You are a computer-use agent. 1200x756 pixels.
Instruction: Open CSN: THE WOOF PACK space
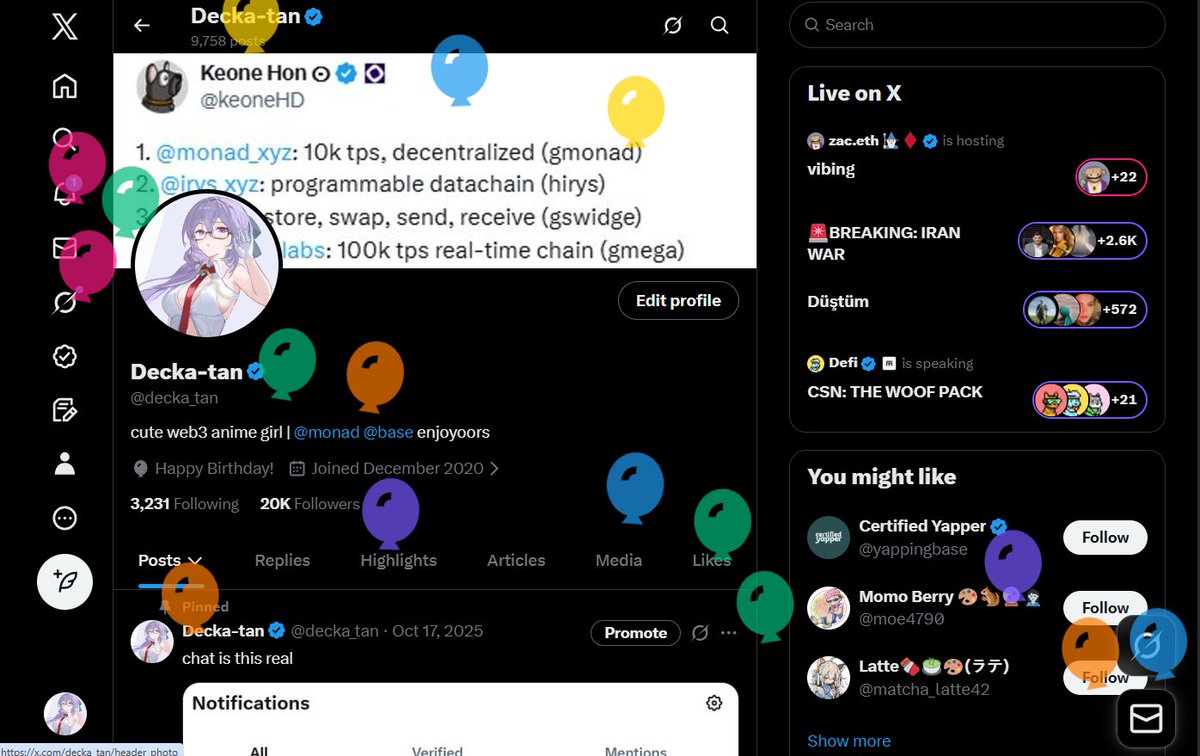pos(895,392)
